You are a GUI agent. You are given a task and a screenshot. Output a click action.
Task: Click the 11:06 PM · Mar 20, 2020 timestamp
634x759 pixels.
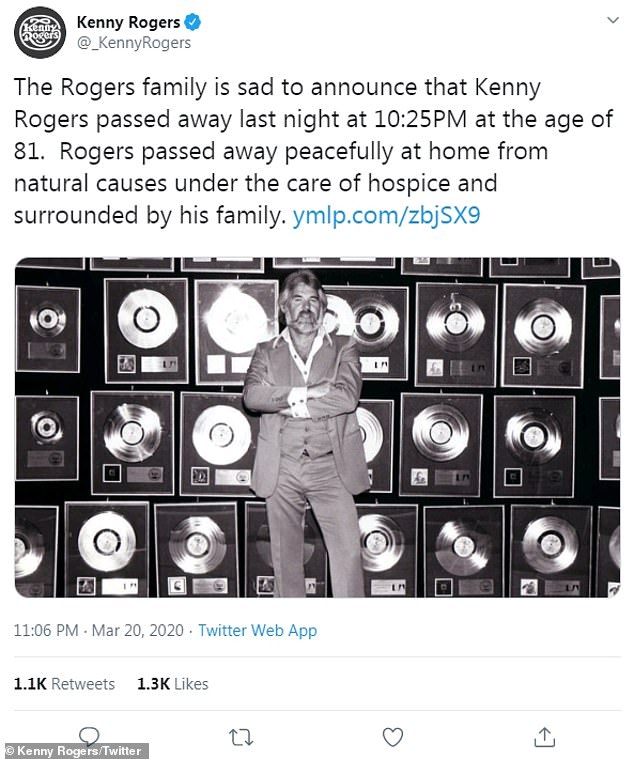click(x=99, y=630)
